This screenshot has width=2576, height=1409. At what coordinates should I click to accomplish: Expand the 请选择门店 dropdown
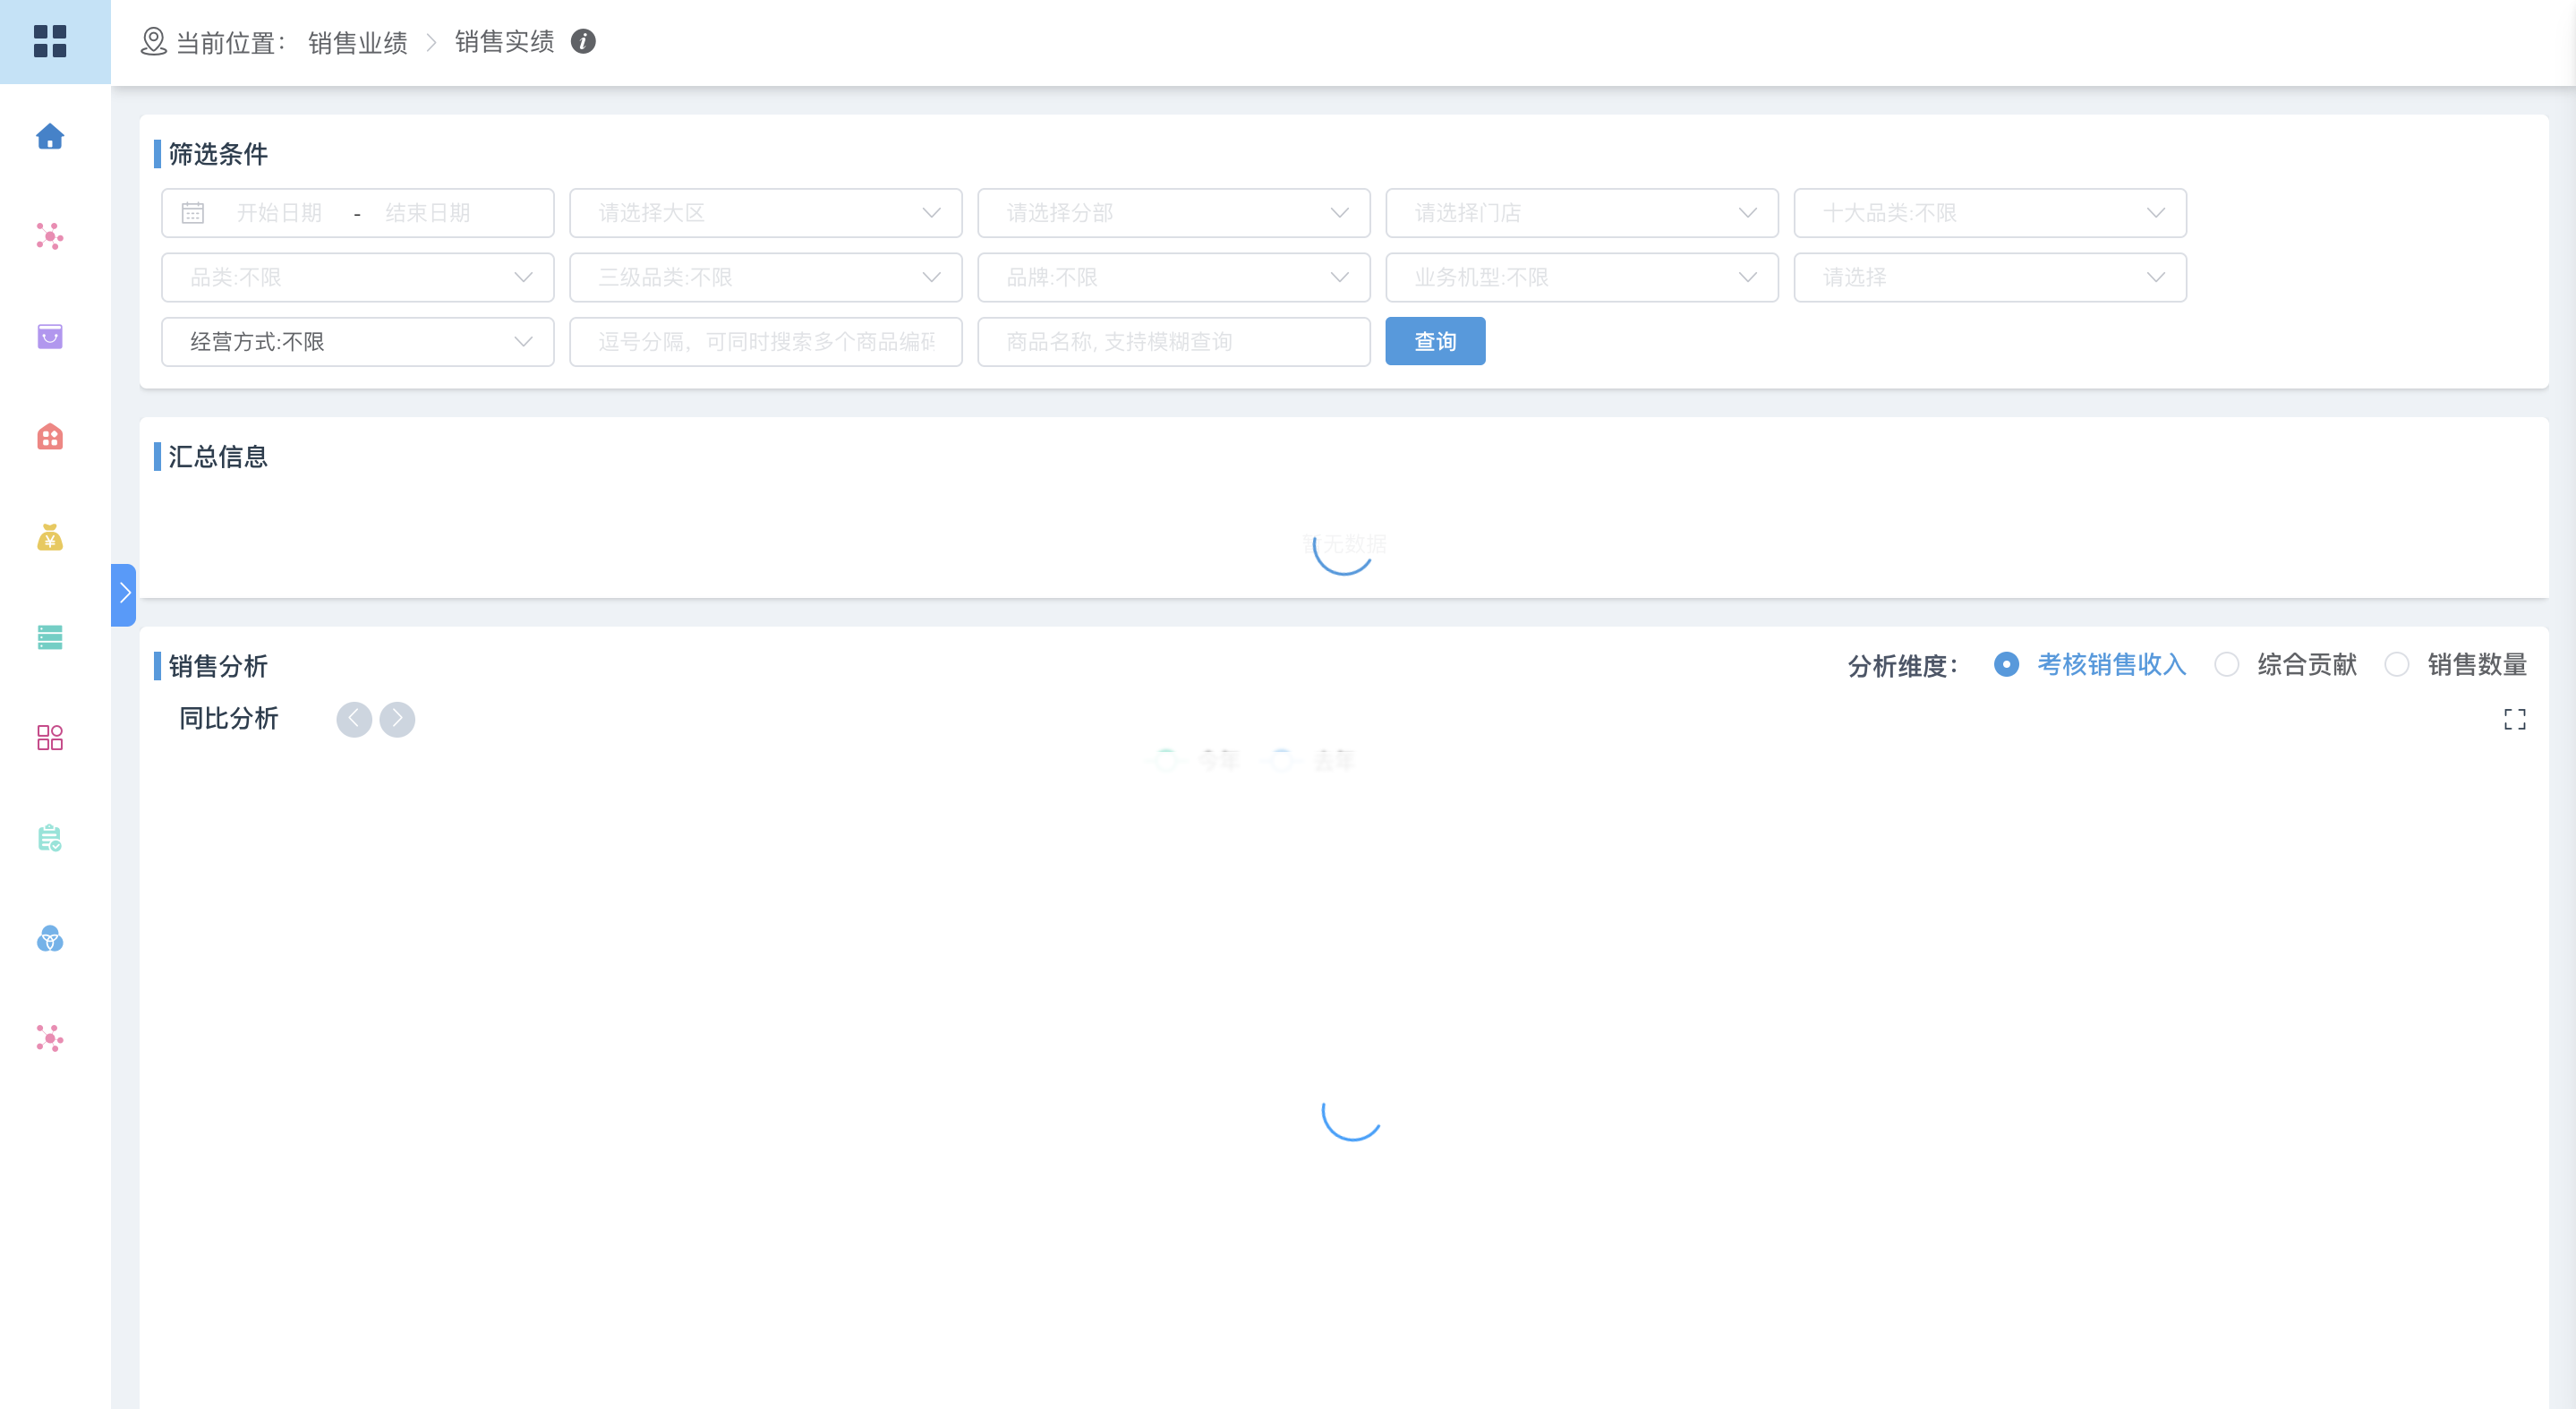point(1581,213)
